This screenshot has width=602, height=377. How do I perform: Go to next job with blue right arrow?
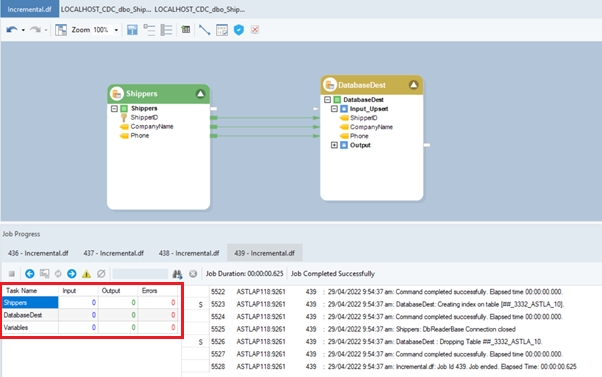(72, 274)
